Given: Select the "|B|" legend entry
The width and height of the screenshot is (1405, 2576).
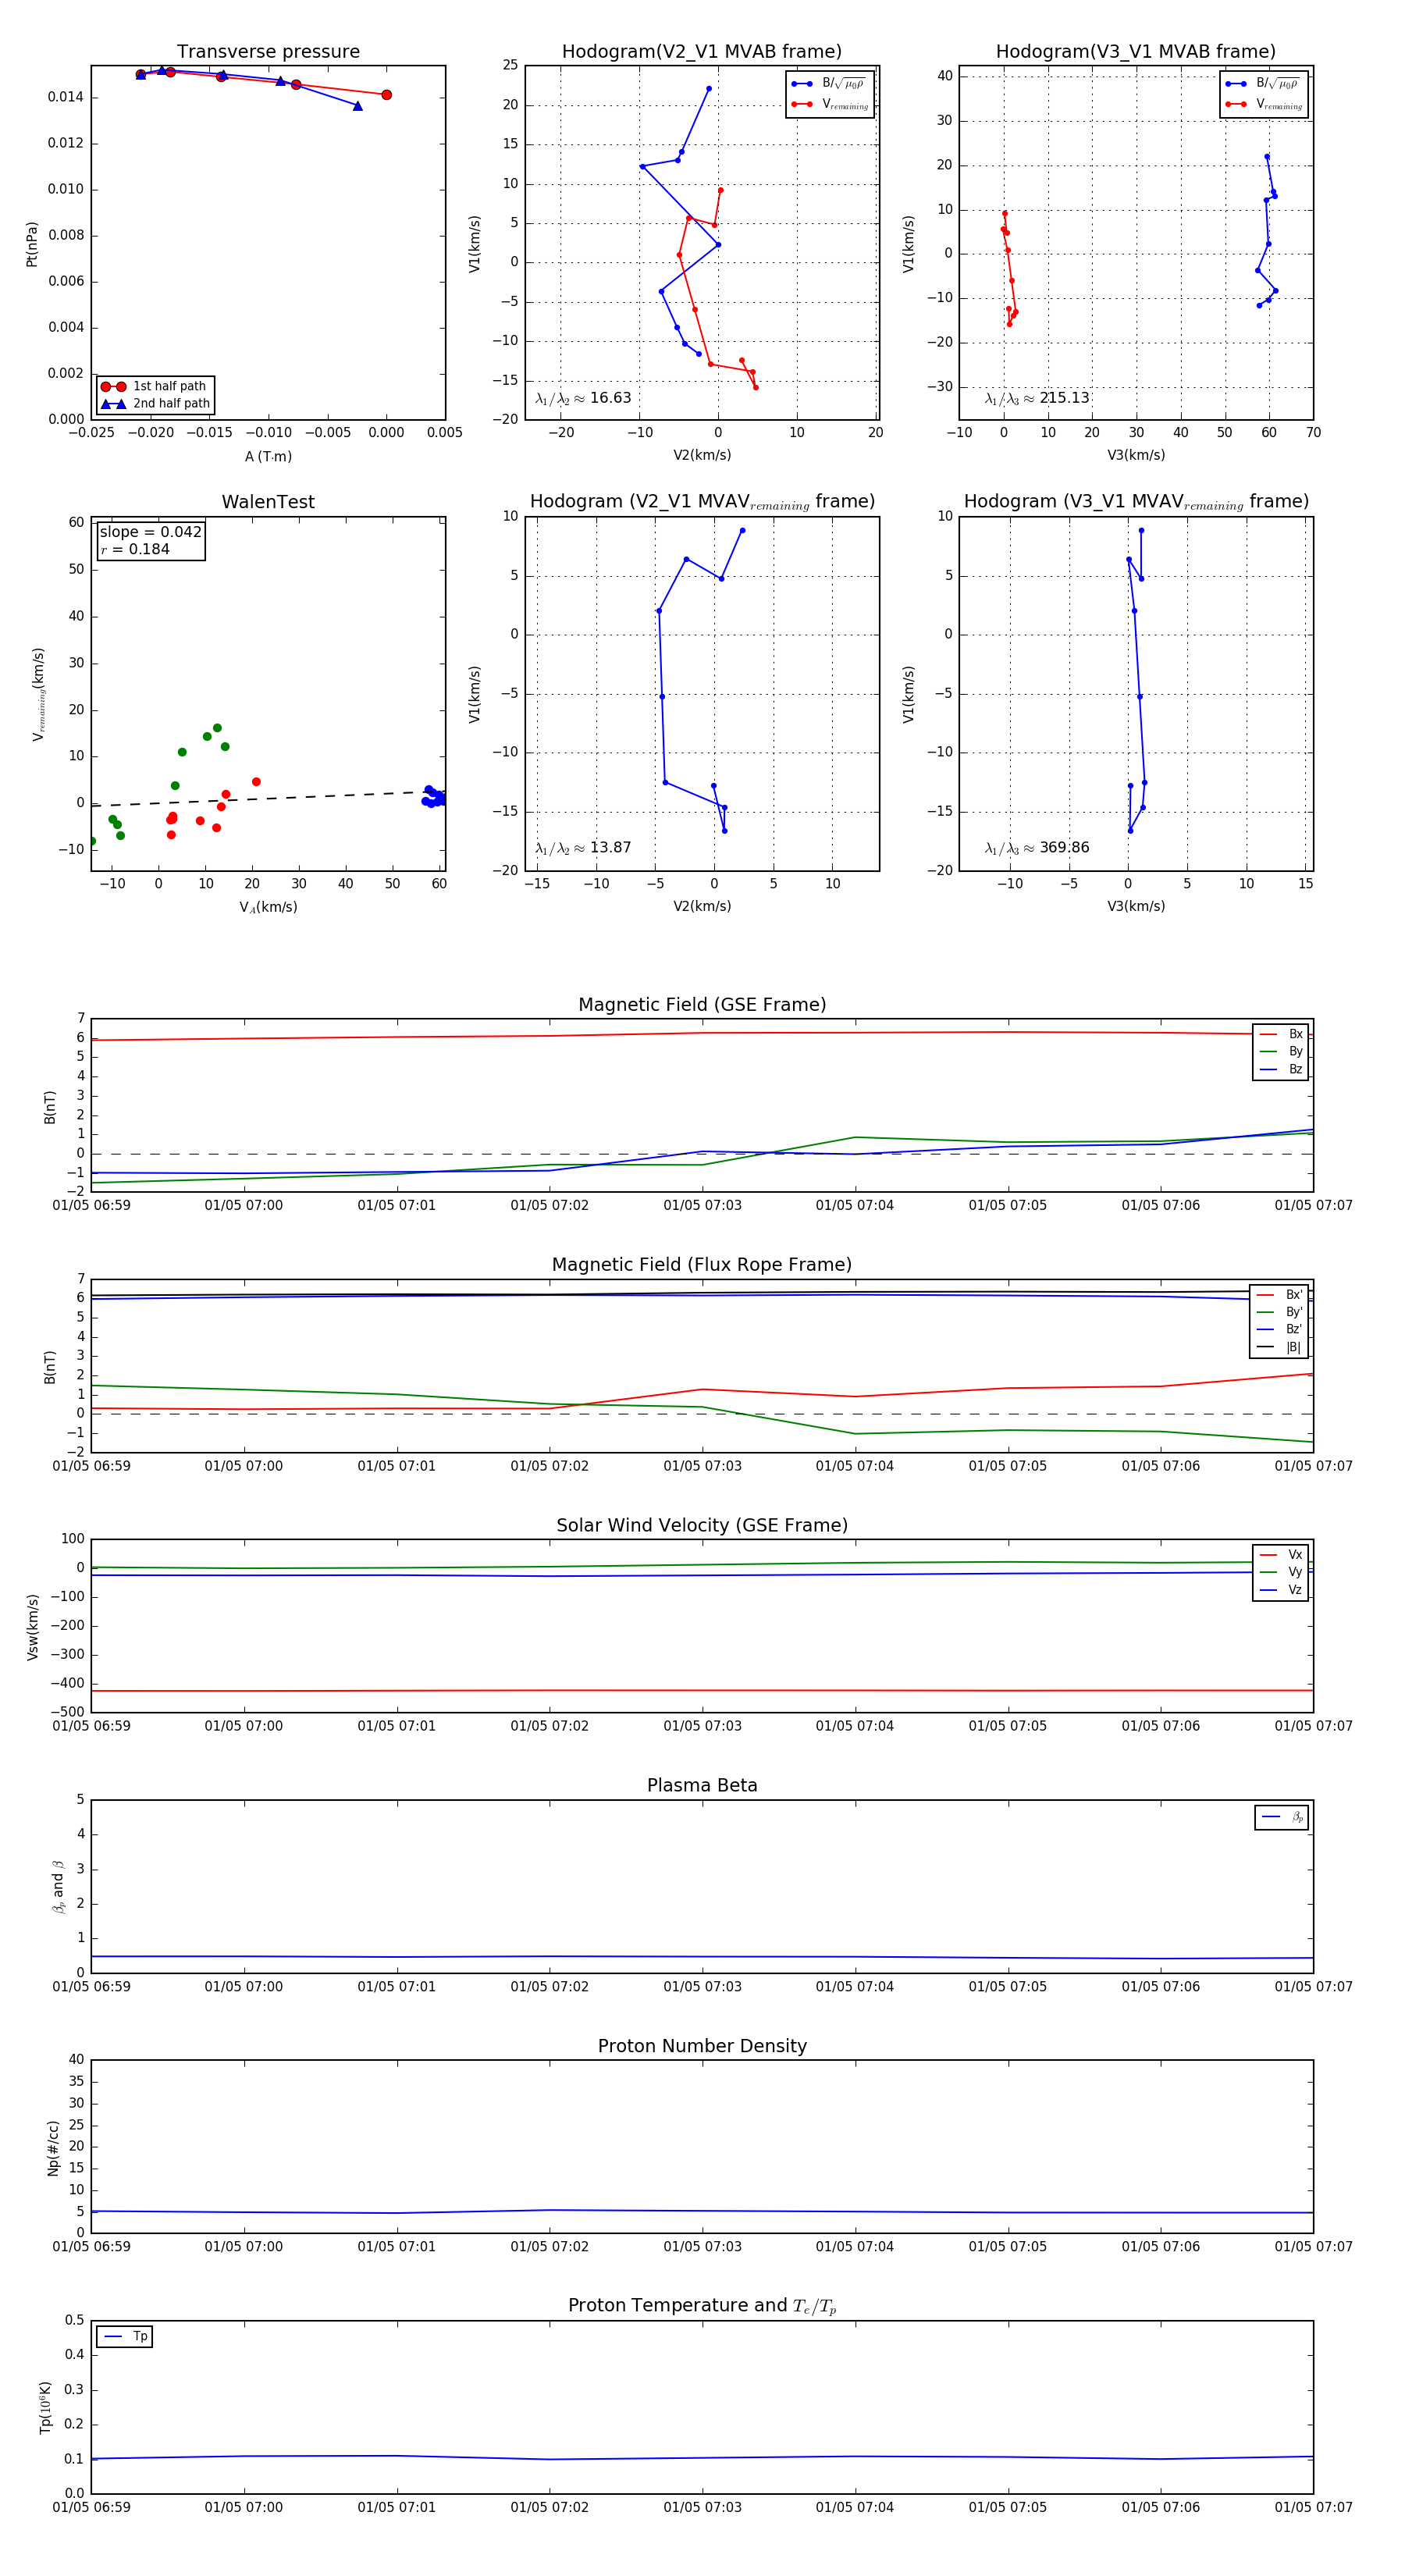Looking at the screenshot, I should (1279, 1347).
